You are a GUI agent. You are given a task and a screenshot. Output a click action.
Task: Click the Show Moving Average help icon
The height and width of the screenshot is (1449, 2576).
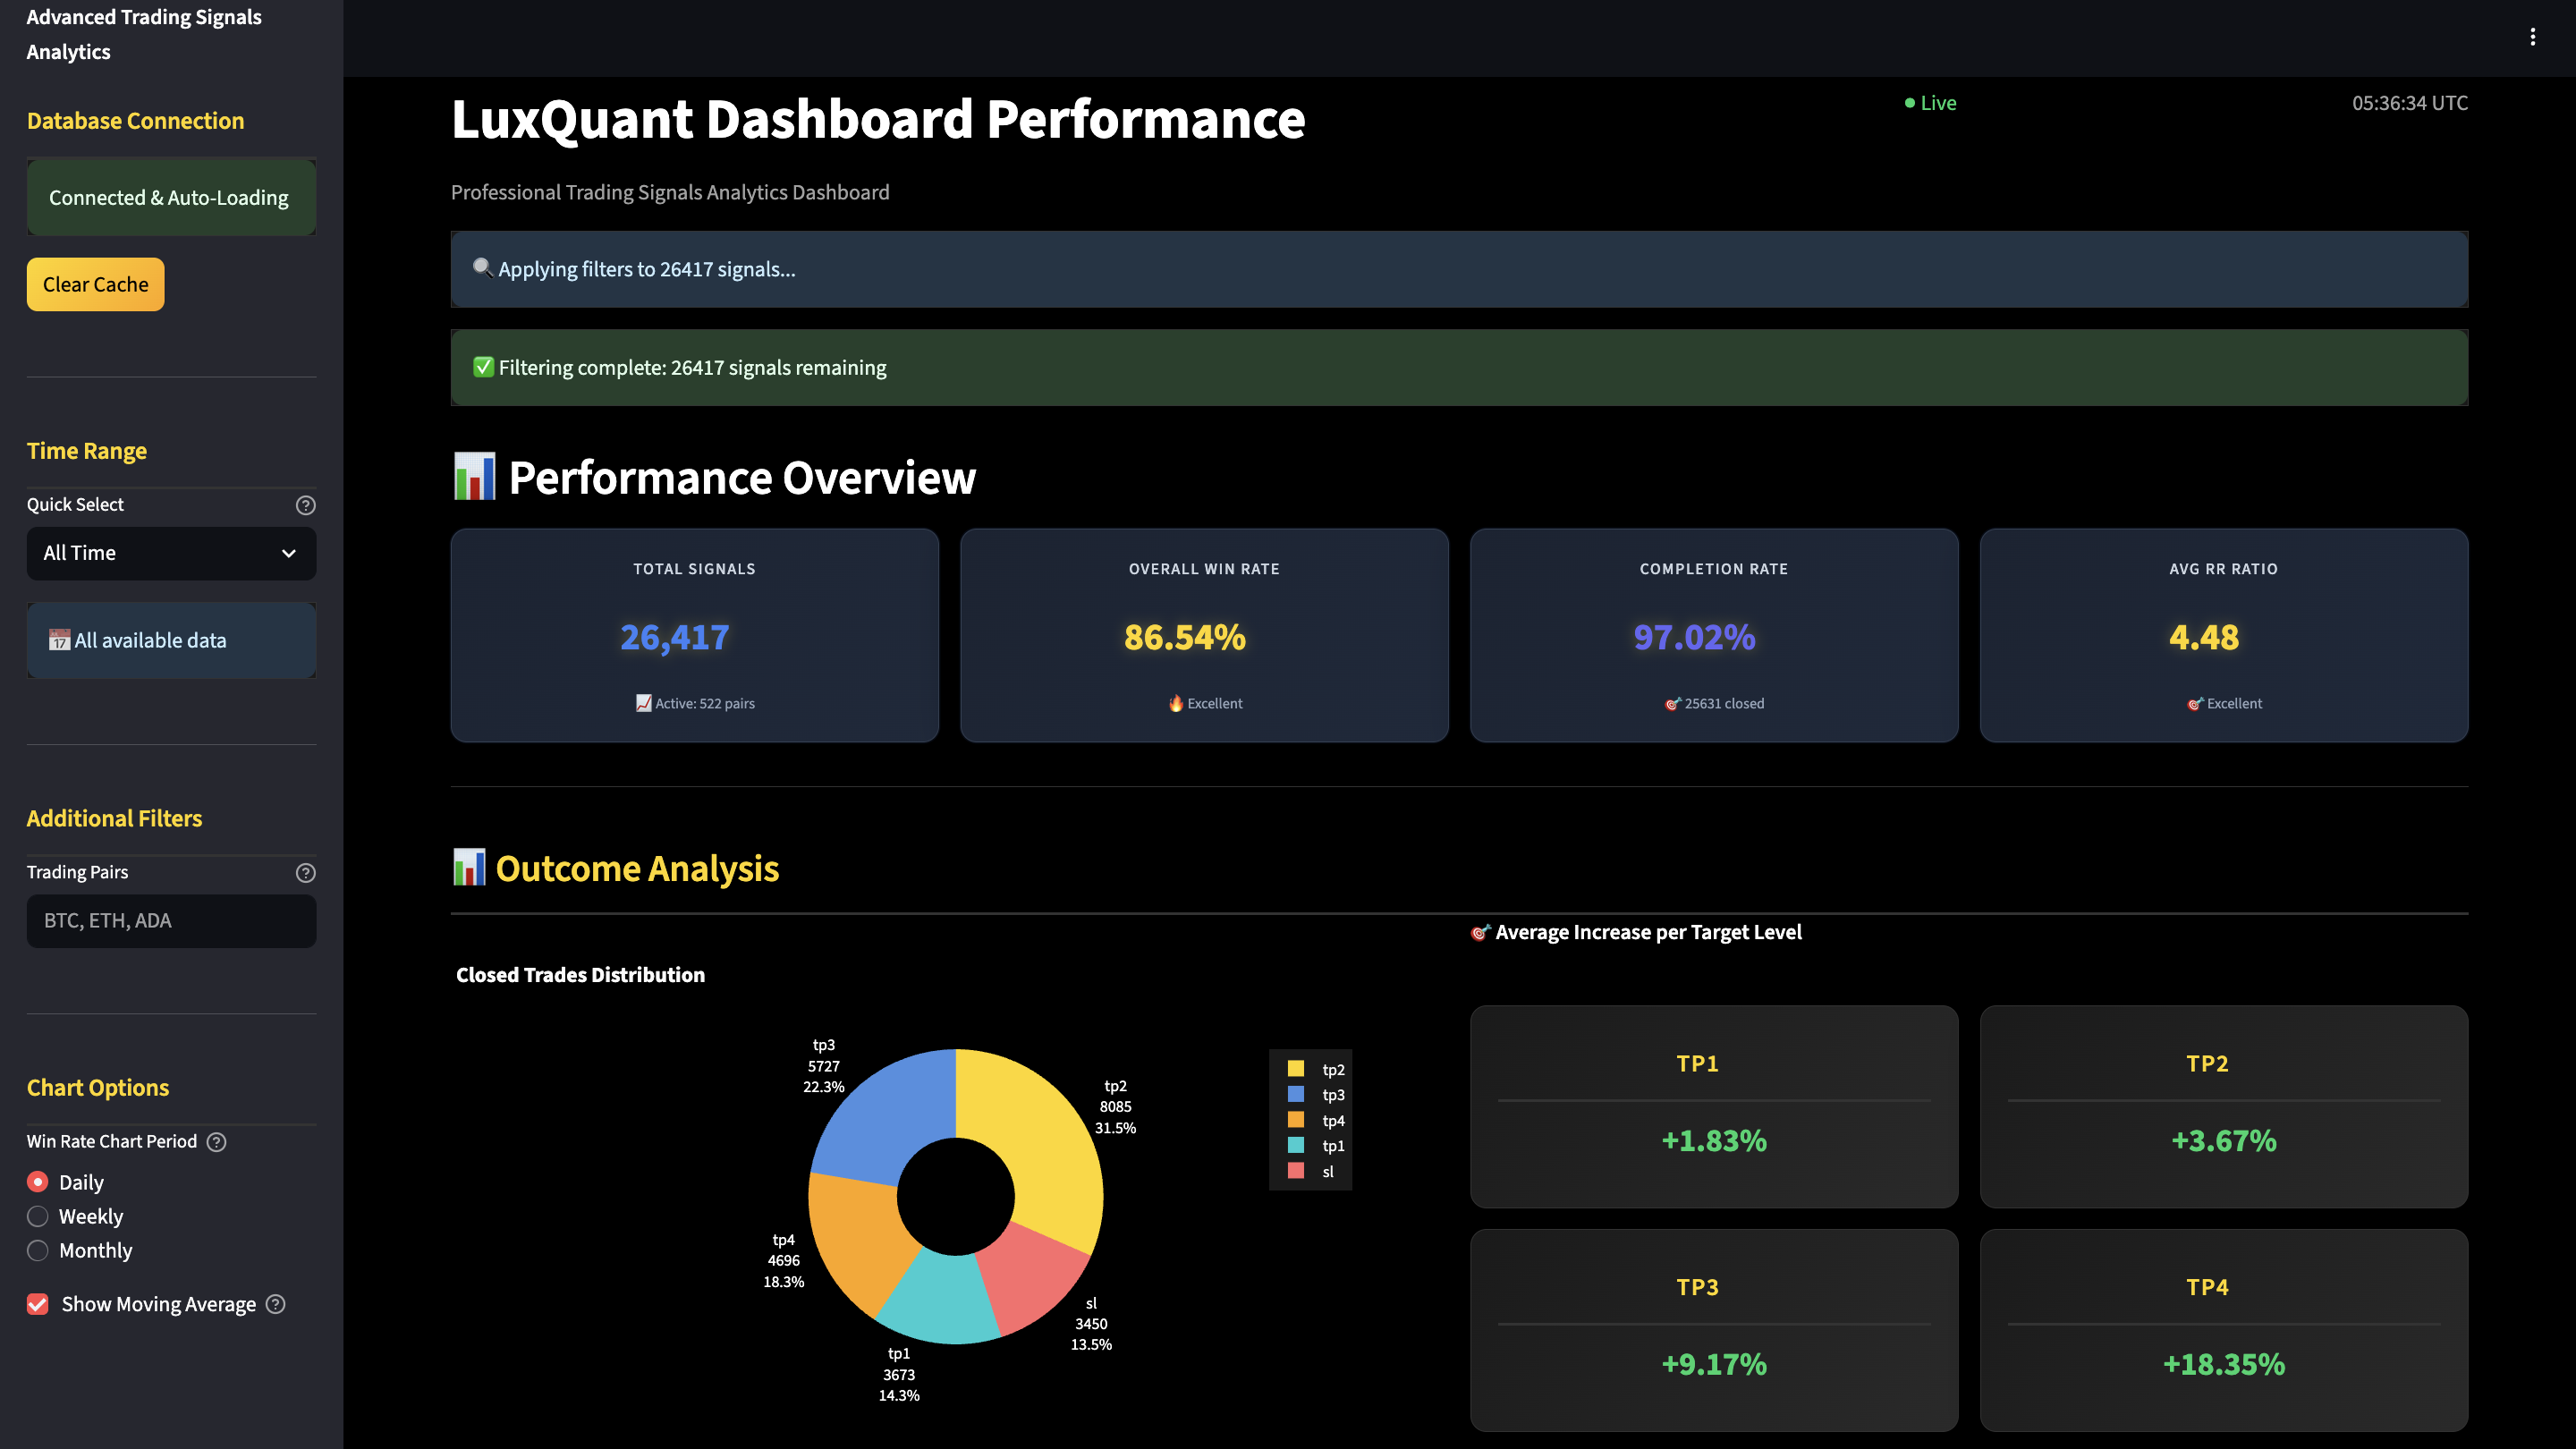[x=276, y=1304]
